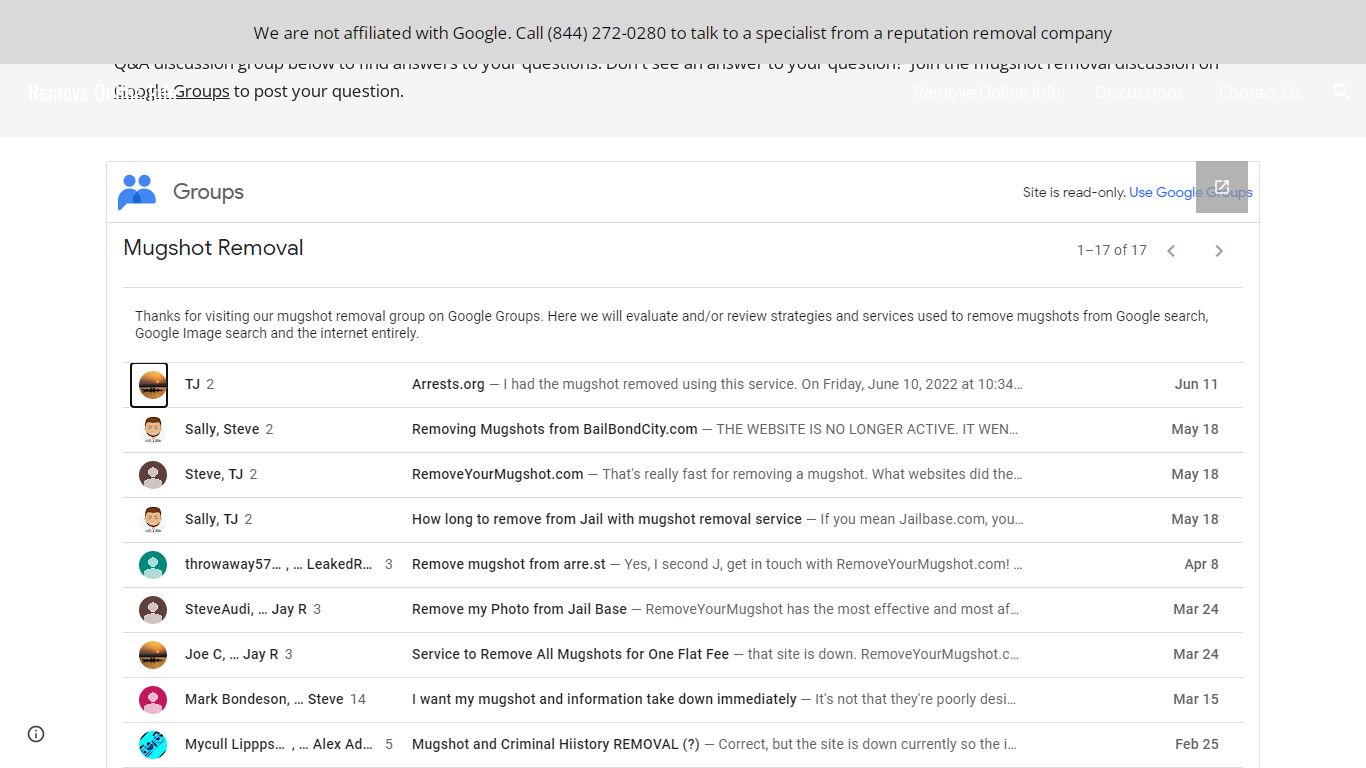Click the Jun 11 date cell
Screen dimensions: 1366x768
coord(1196,384)
